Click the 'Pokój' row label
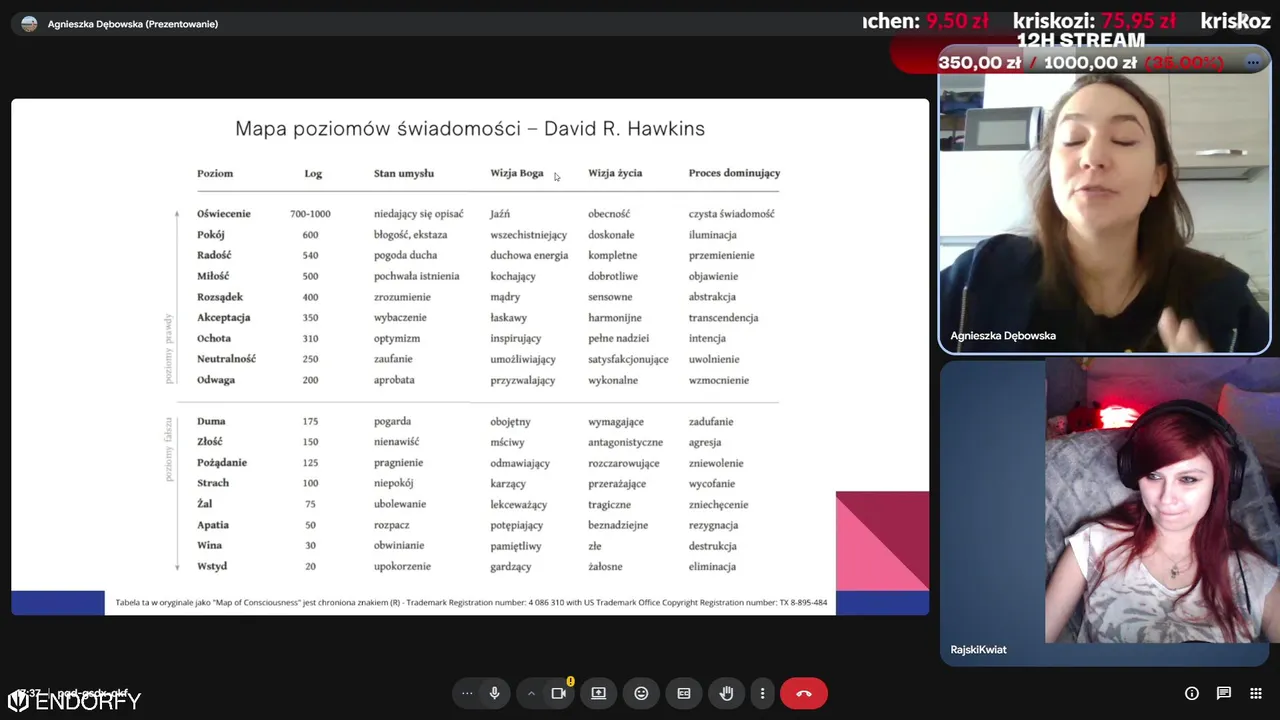Image resolution: width=1280 pixels, height=720 pixels. [211, 235]
